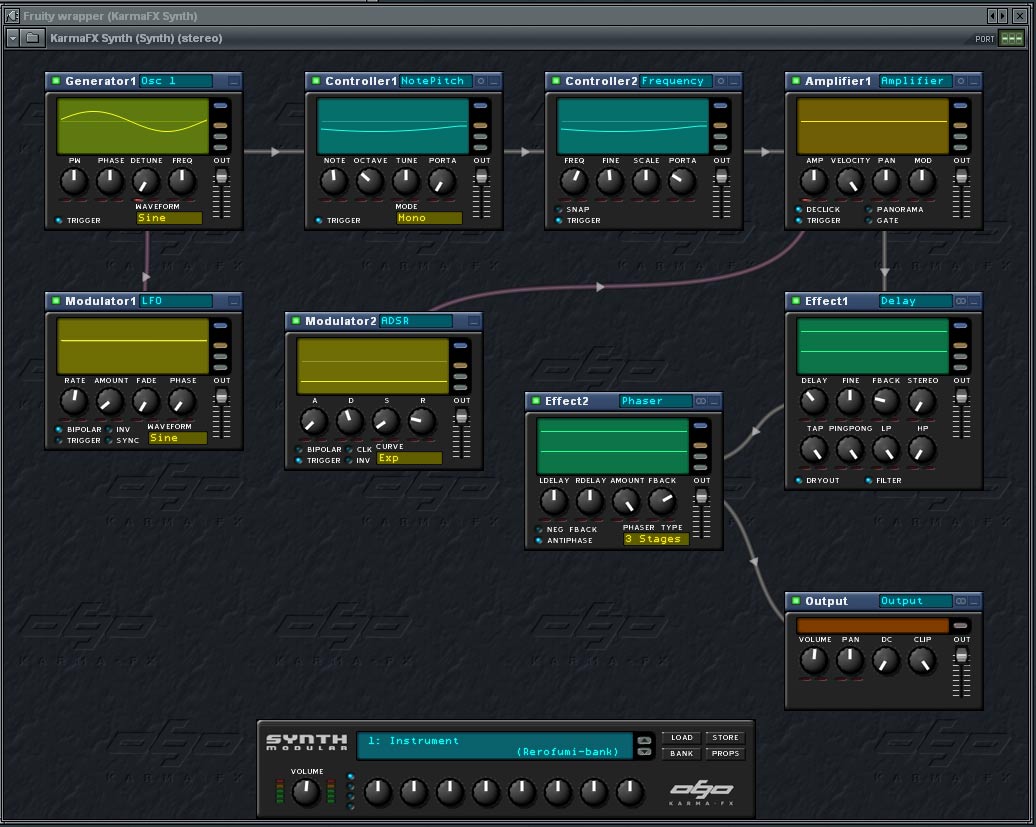
Task: Minimize the Generator1 module
Action: pos(234,81)
